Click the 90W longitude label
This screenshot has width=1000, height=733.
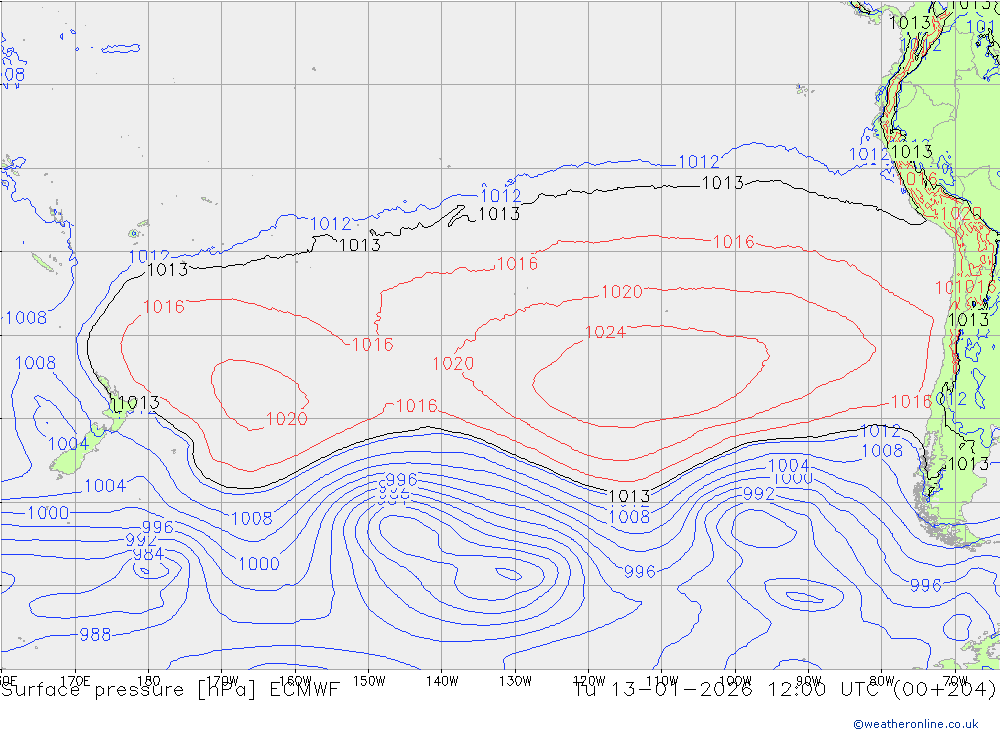pyautogui.click(x=809, y=681)
